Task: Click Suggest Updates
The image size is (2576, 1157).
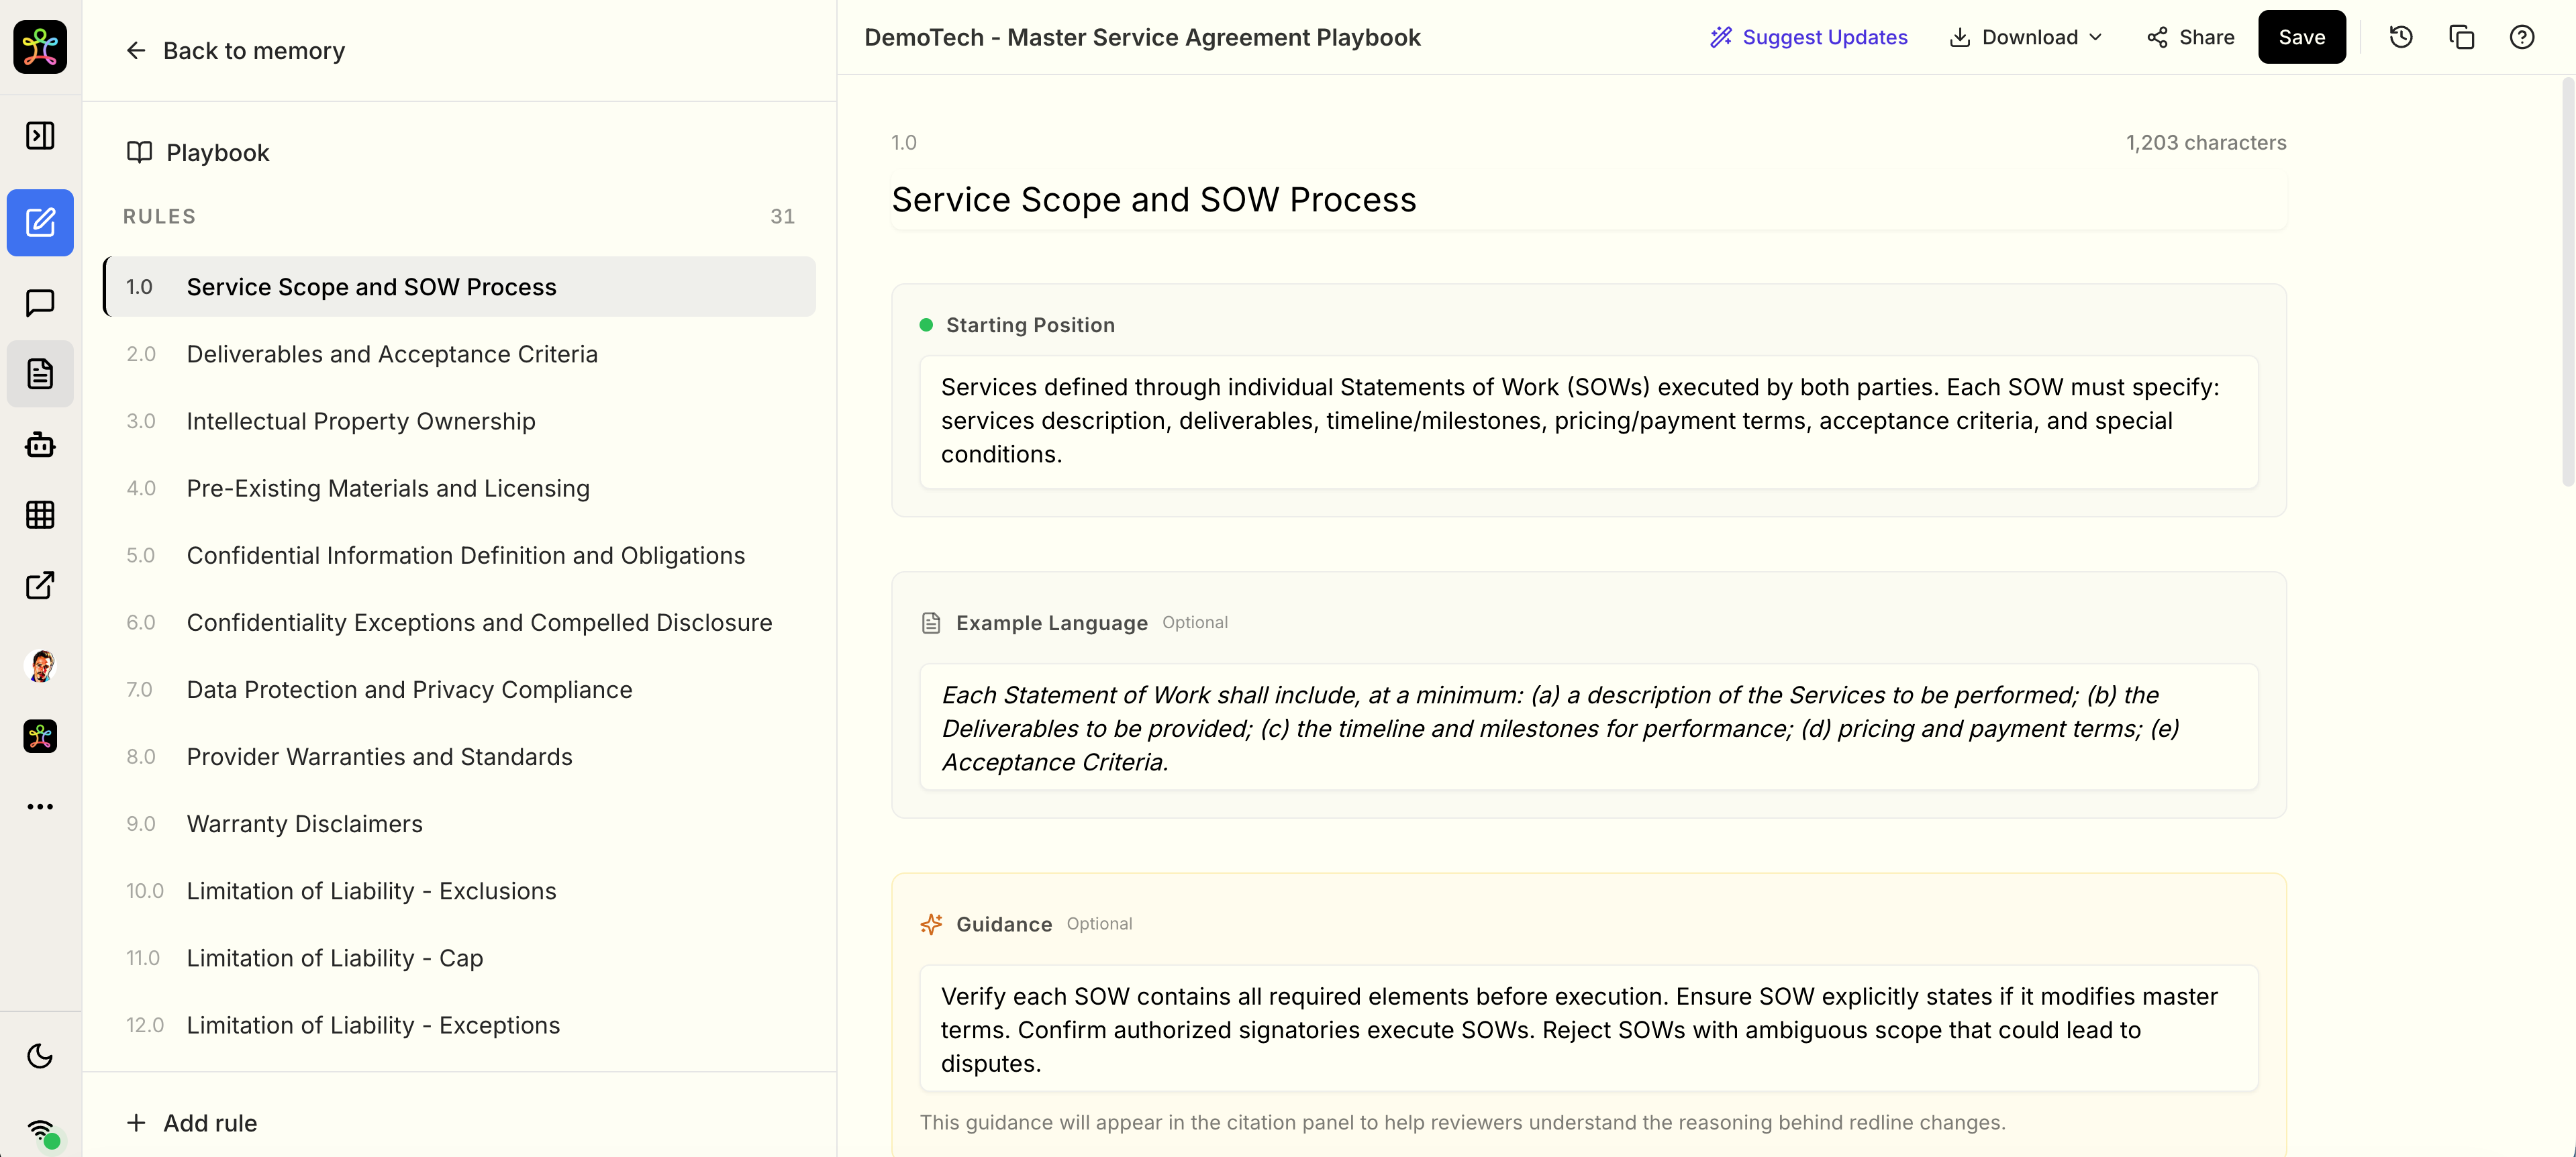Action: pos(1810,37)
